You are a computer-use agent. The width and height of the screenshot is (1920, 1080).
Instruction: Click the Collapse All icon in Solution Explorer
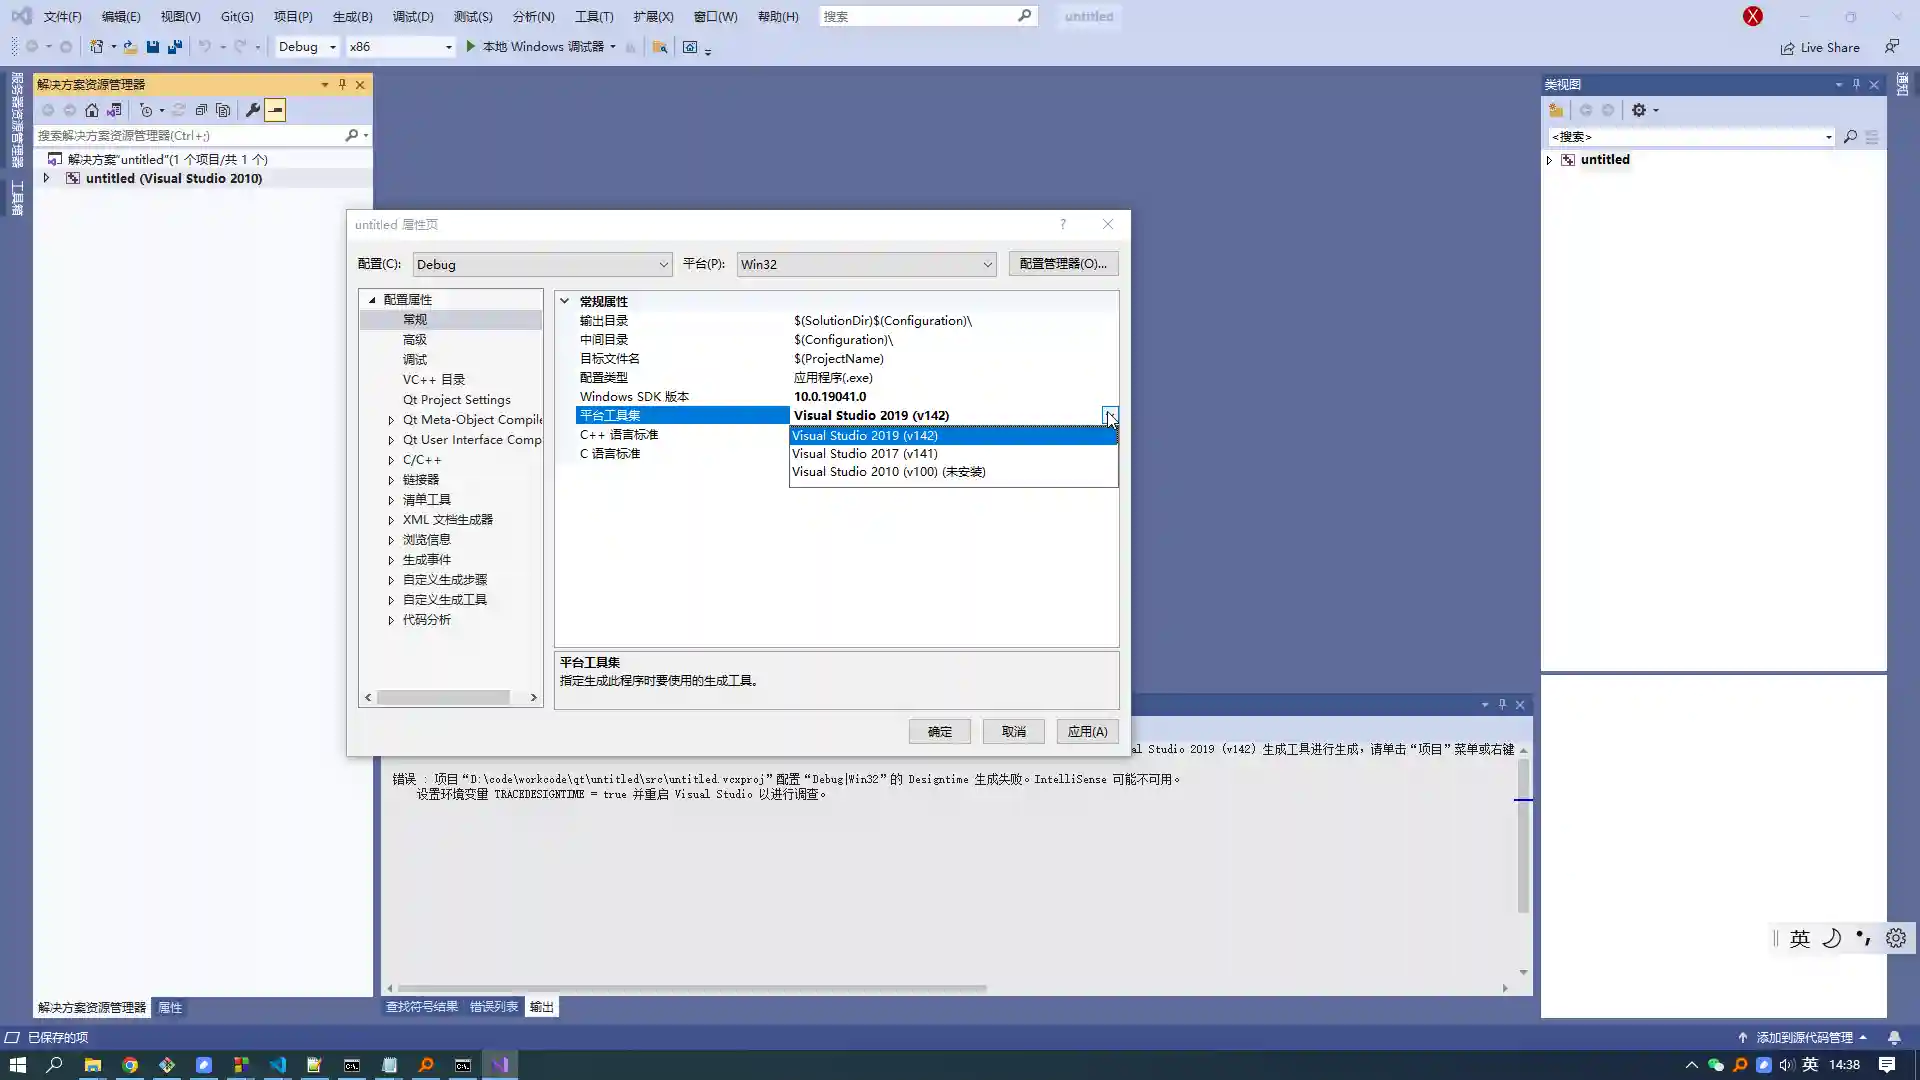click(201, 110)
